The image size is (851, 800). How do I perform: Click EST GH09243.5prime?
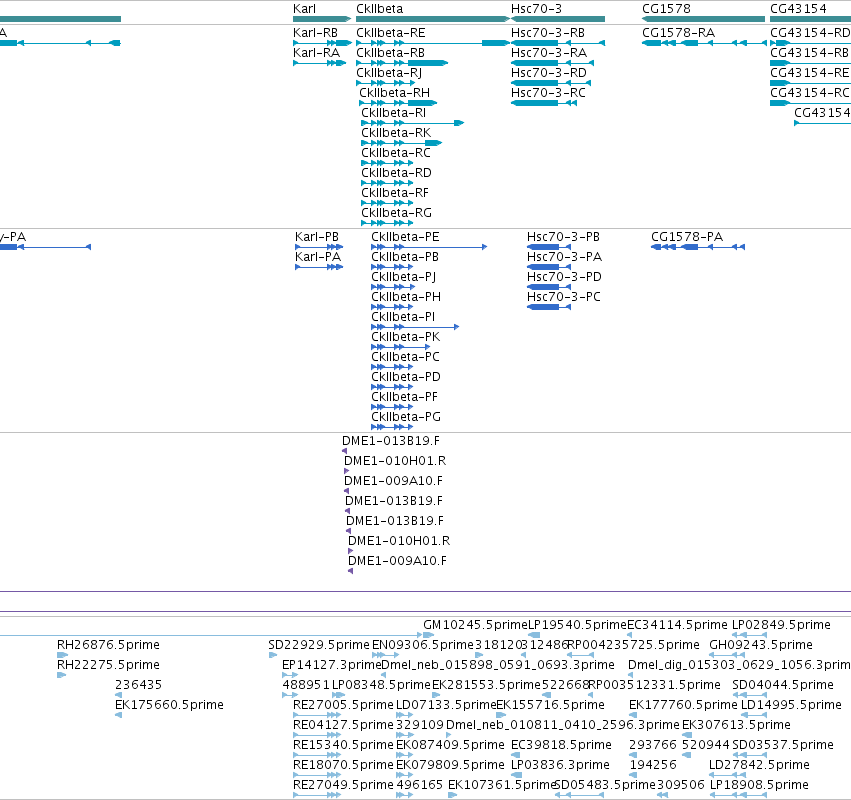pos(761,645)
